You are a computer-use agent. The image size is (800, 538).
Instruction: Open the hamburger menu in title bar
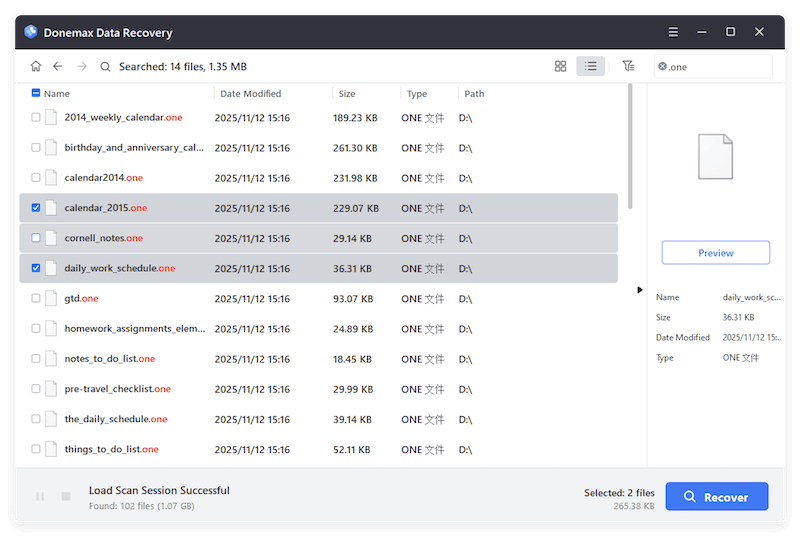(x=673, y=32)
